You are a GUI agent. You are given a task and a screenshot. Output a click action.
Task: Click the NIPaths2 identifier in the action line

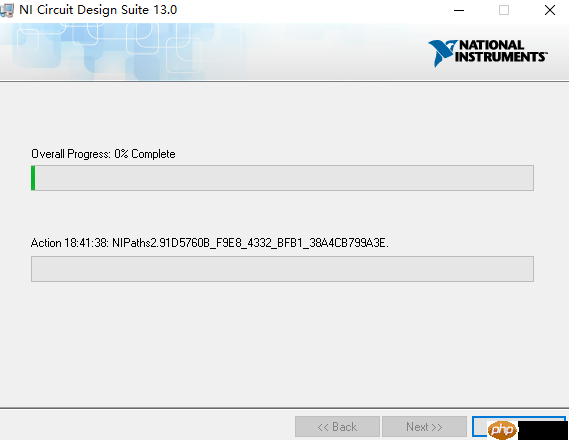250,243
